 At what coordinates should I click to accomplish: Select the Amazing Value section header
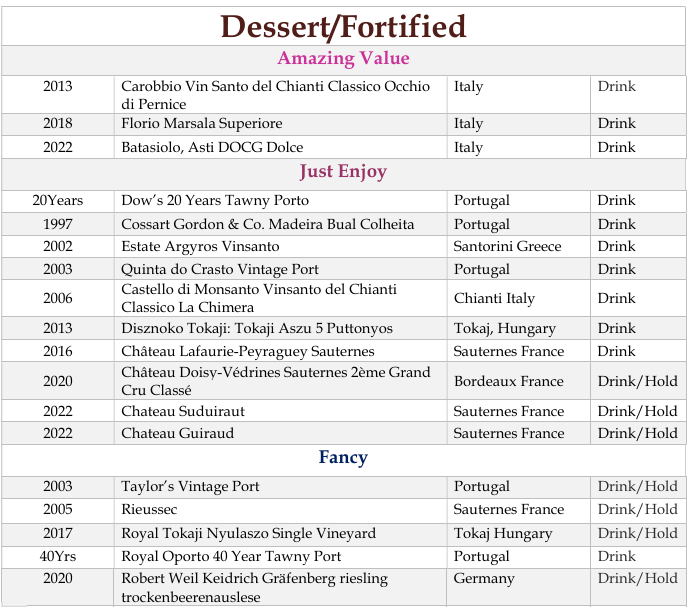(x=343, y=59)
